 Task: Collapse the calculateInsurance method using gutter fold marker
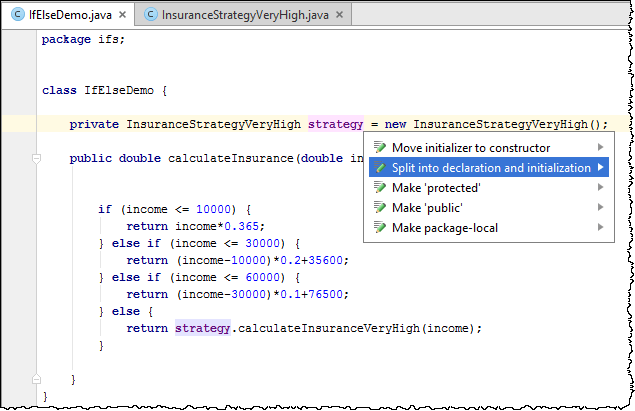[x=34, y=158]
